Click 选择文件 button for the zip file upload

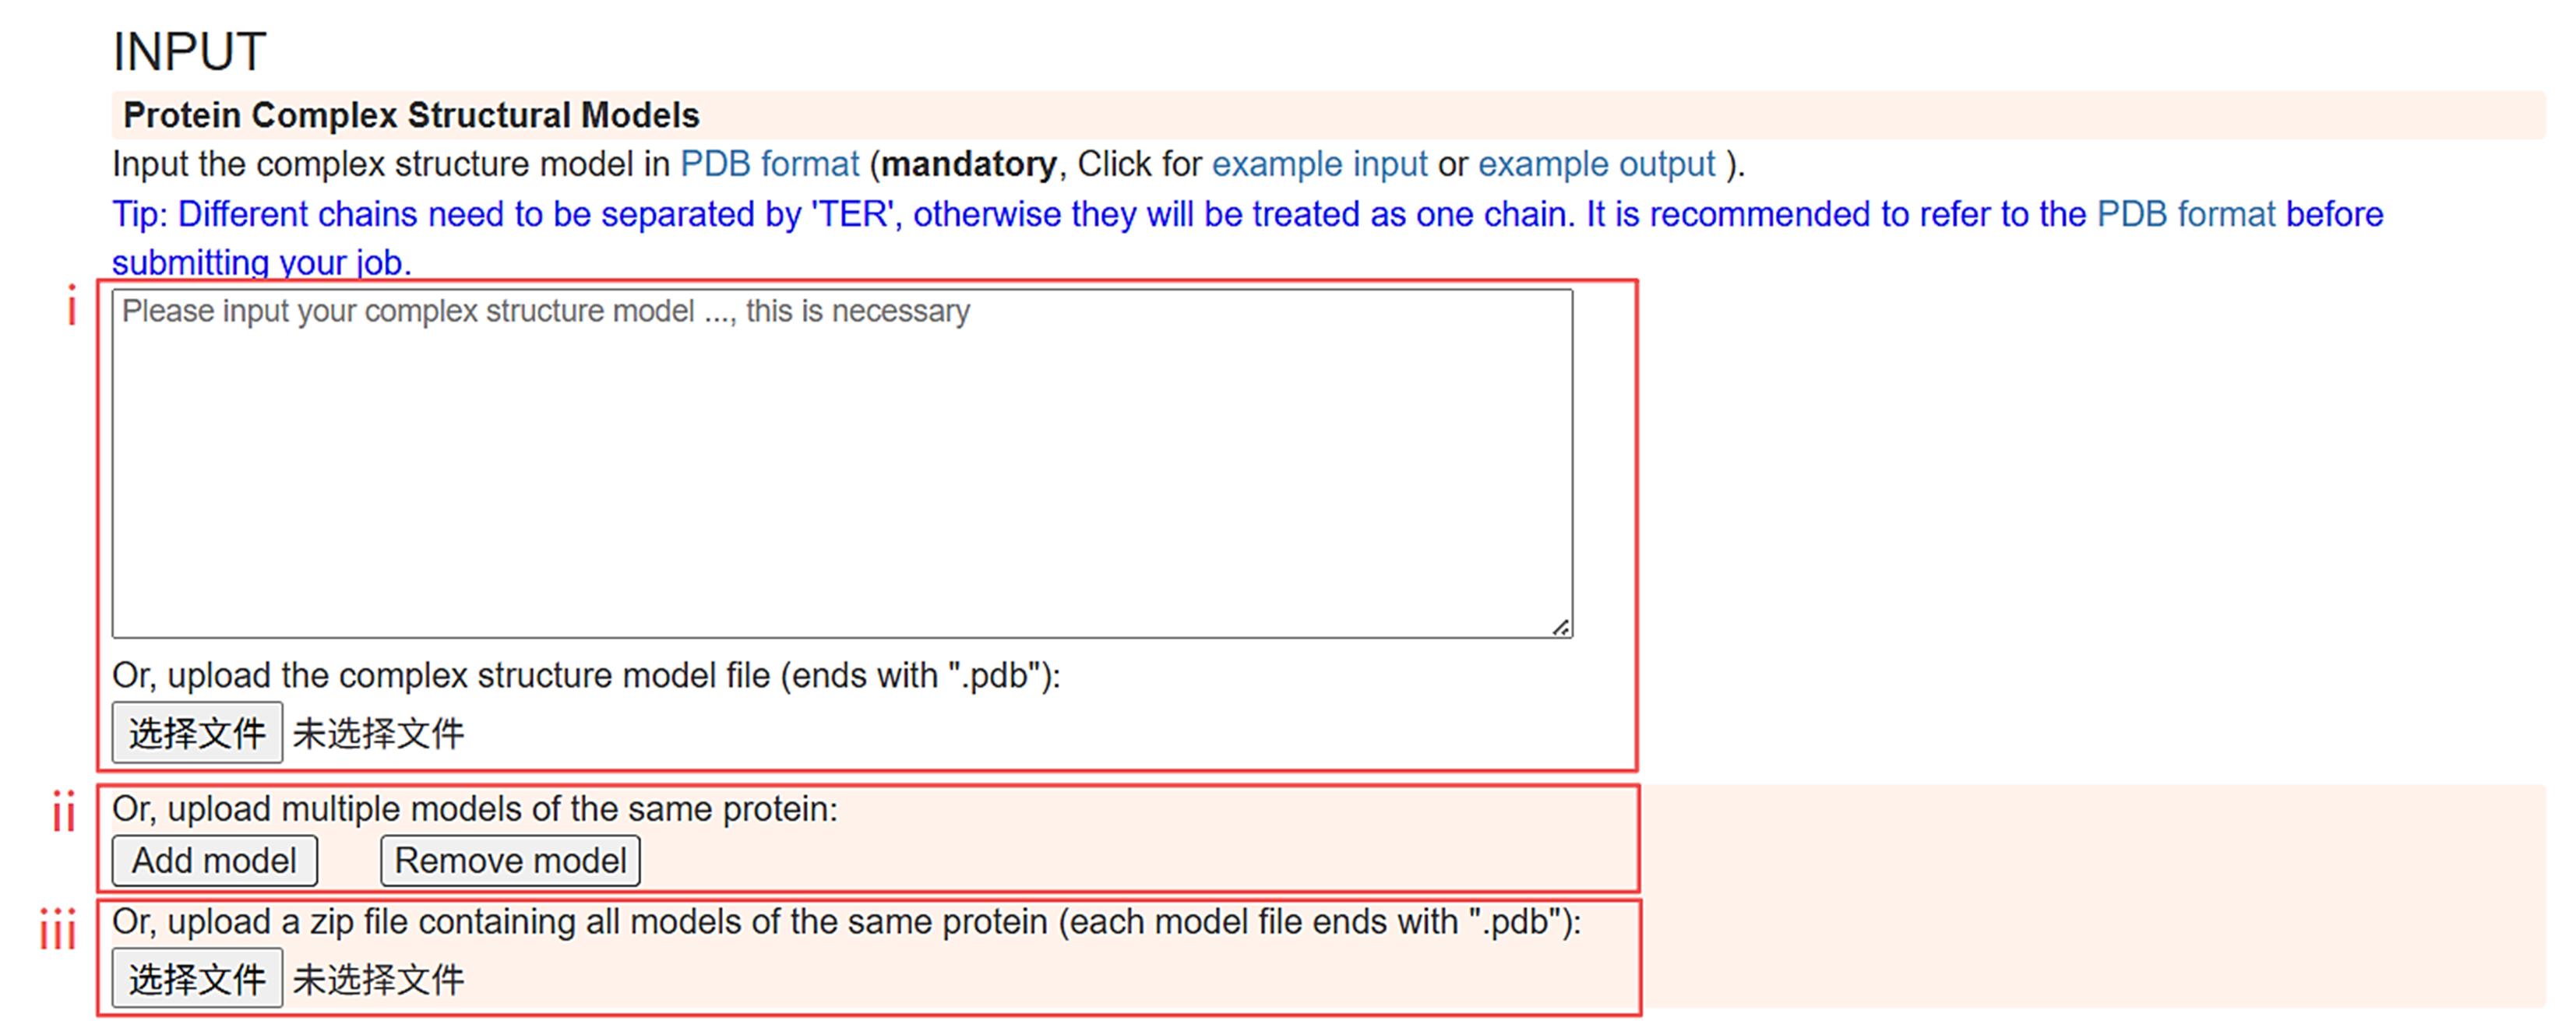click(197, 978)
